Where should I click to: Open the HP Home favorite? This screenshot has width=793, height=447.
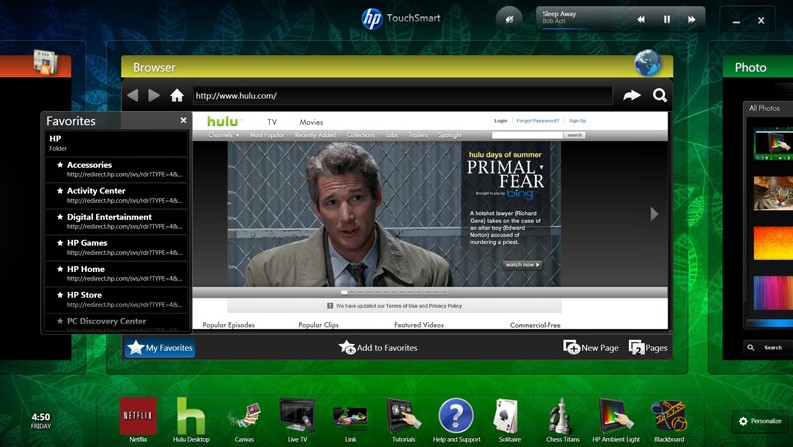(x=116, y=273)
